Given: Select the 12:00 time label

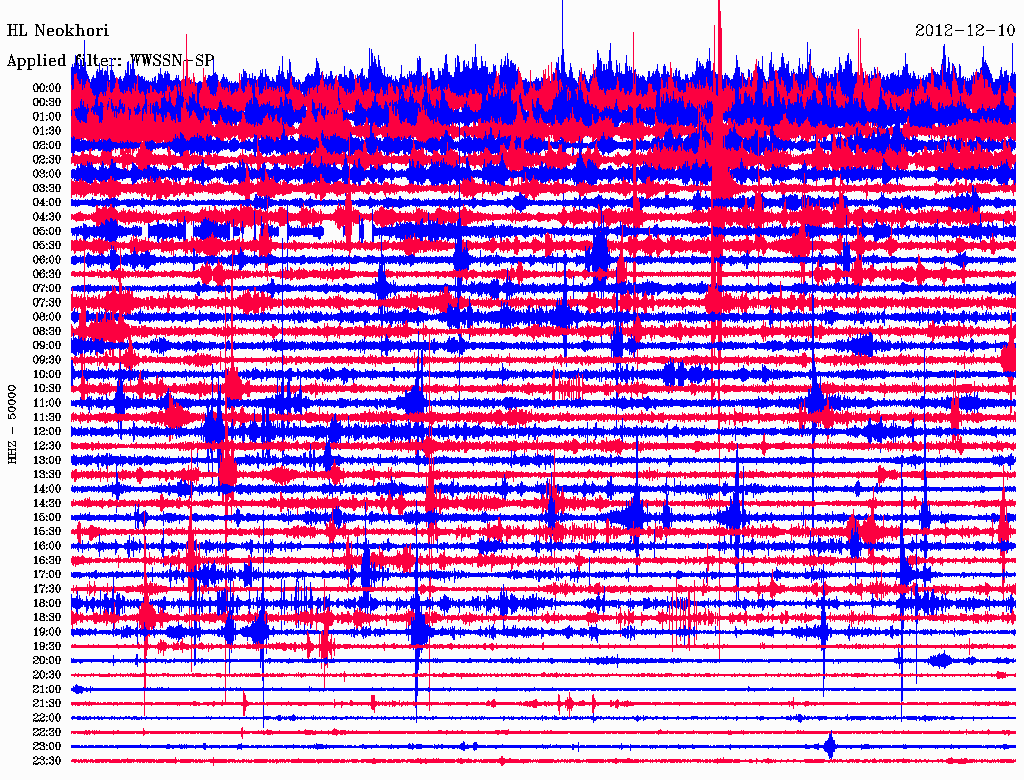Looking at the screenshot, I should click(46, 431).
